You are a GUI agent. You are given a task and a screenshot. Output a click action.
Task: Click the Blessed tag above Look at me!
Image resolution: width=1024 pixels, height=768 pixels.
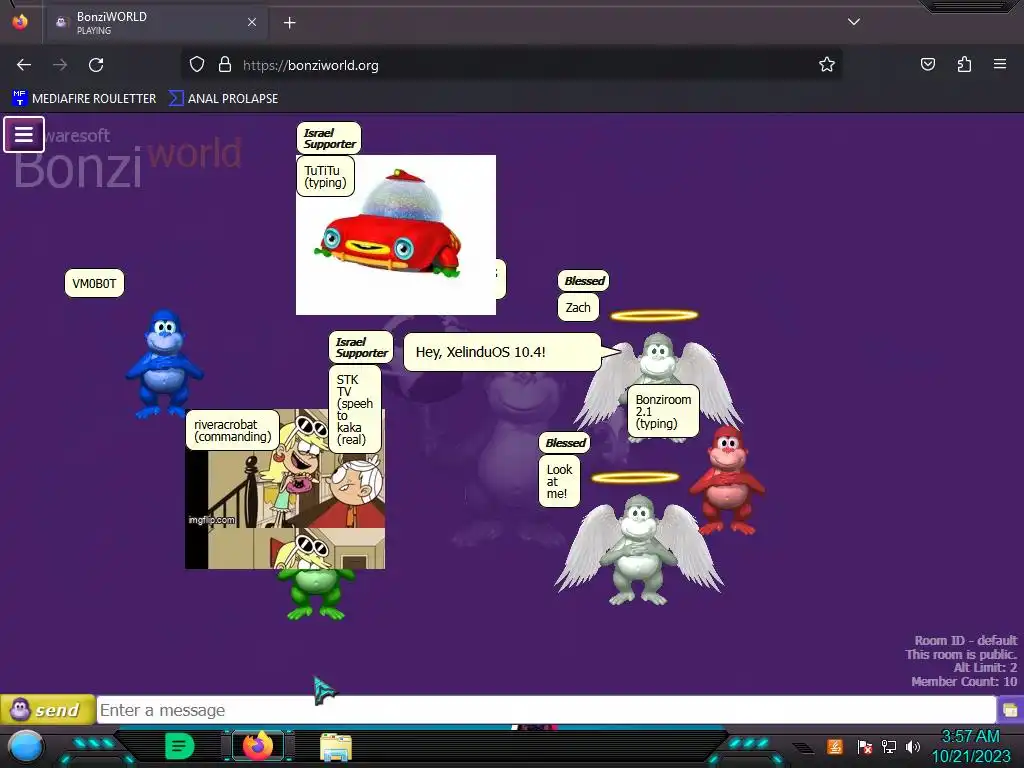564,443
